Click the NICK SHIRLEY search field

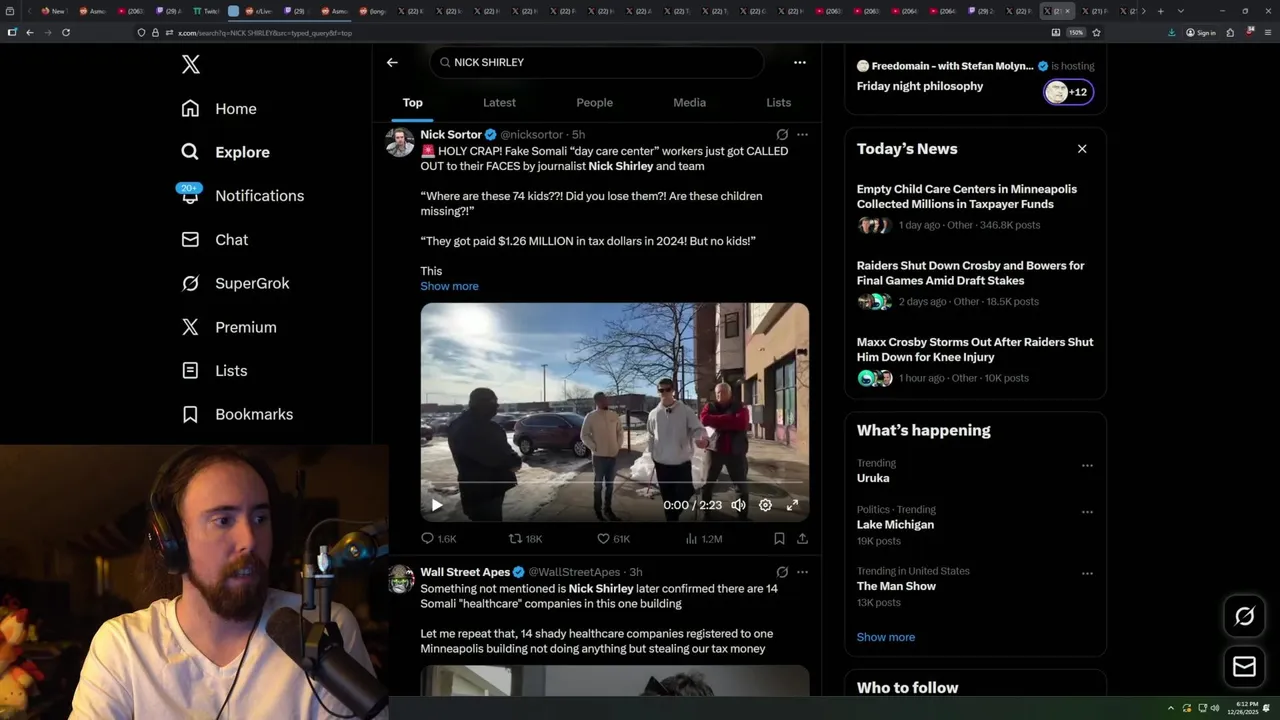pos(597,62)
